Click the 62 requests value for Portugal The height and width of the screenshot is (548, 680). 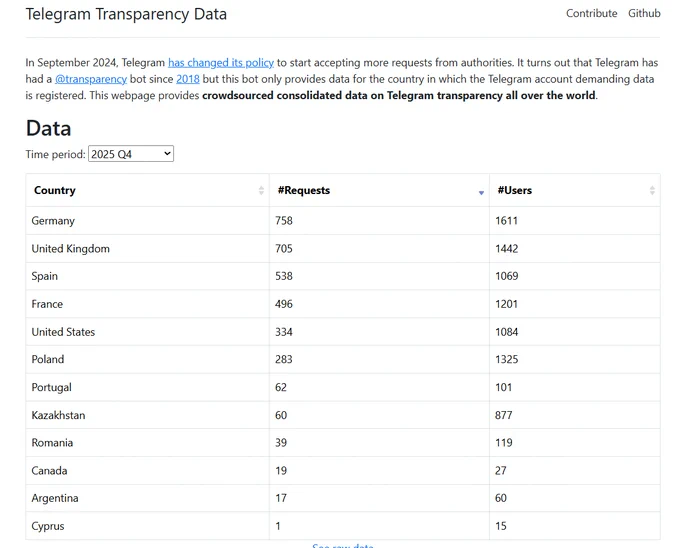(281, 387)
